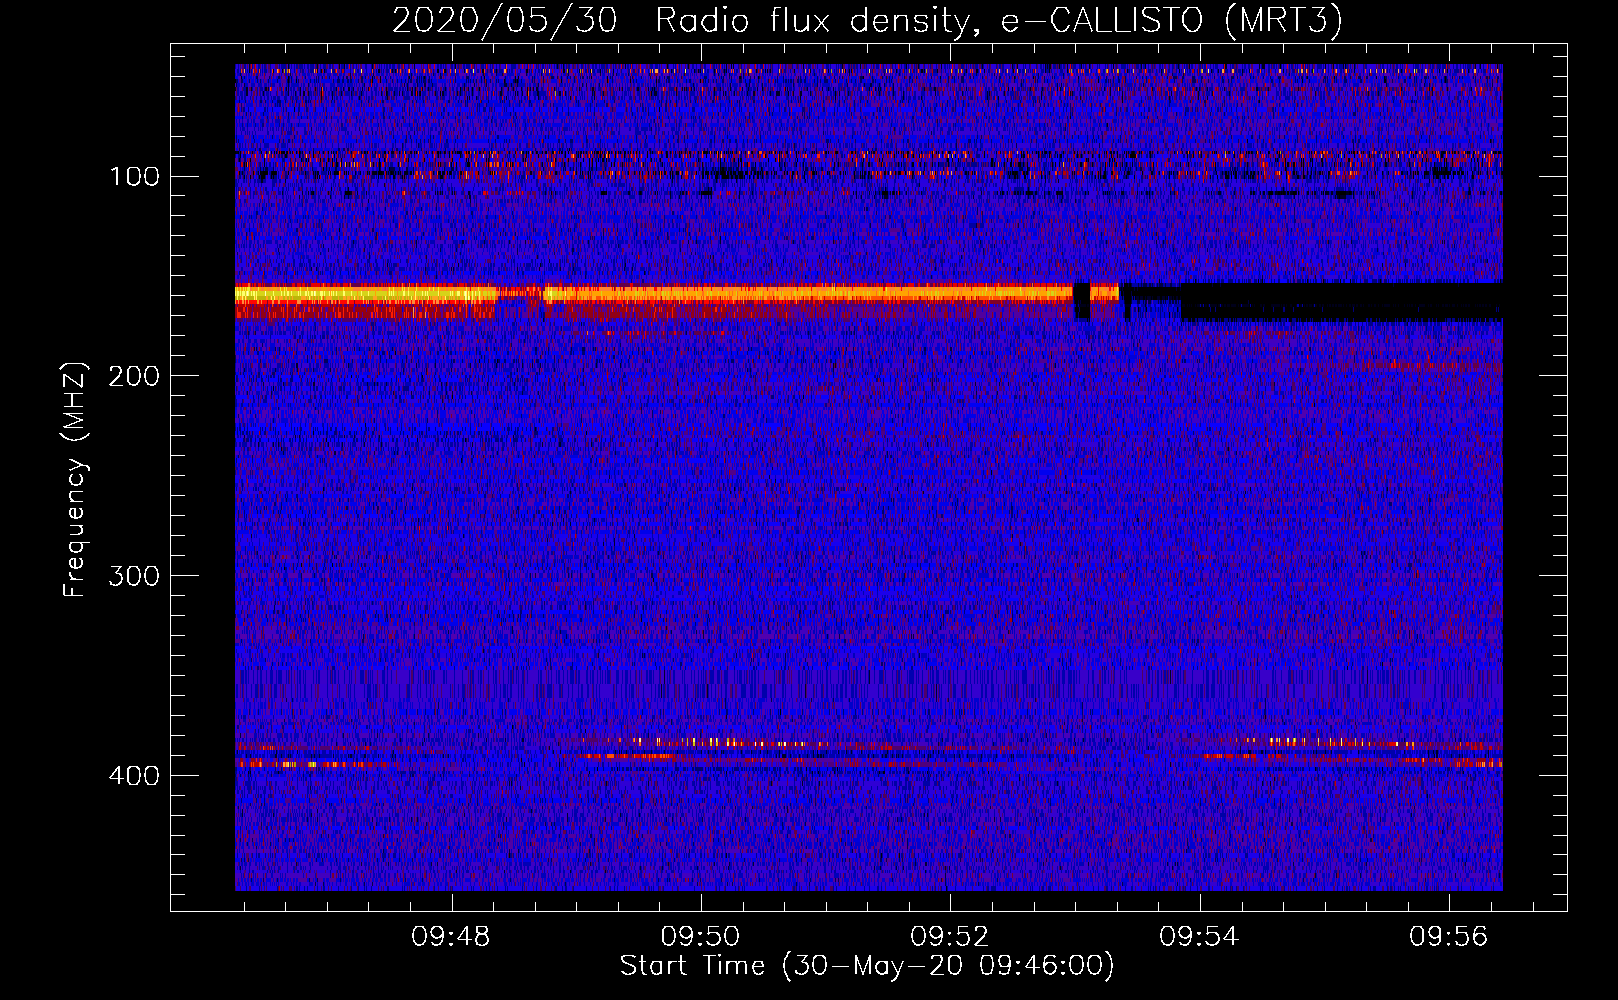1618x1000 pixels.
Task: Click the 'Start Time (30-May-20 09:46:00)' label
Action: click(x=867, y=966)
